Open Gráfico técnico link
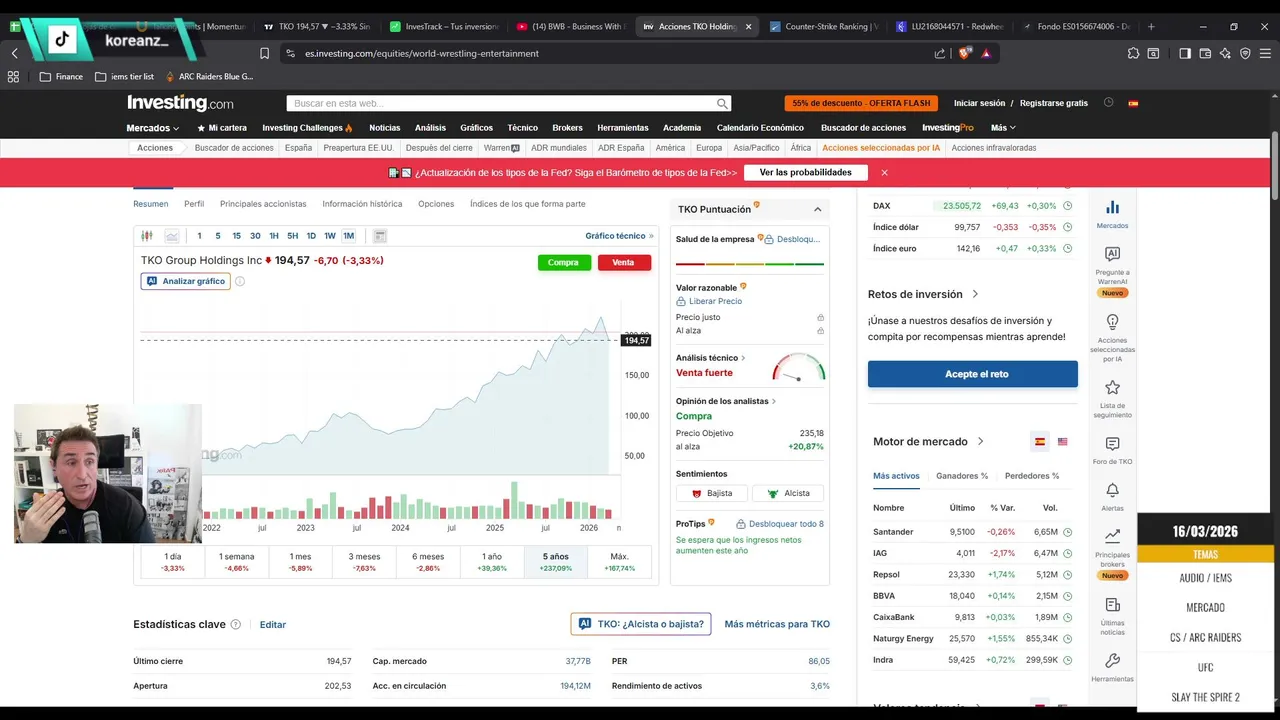 click(x=619, y=236)
